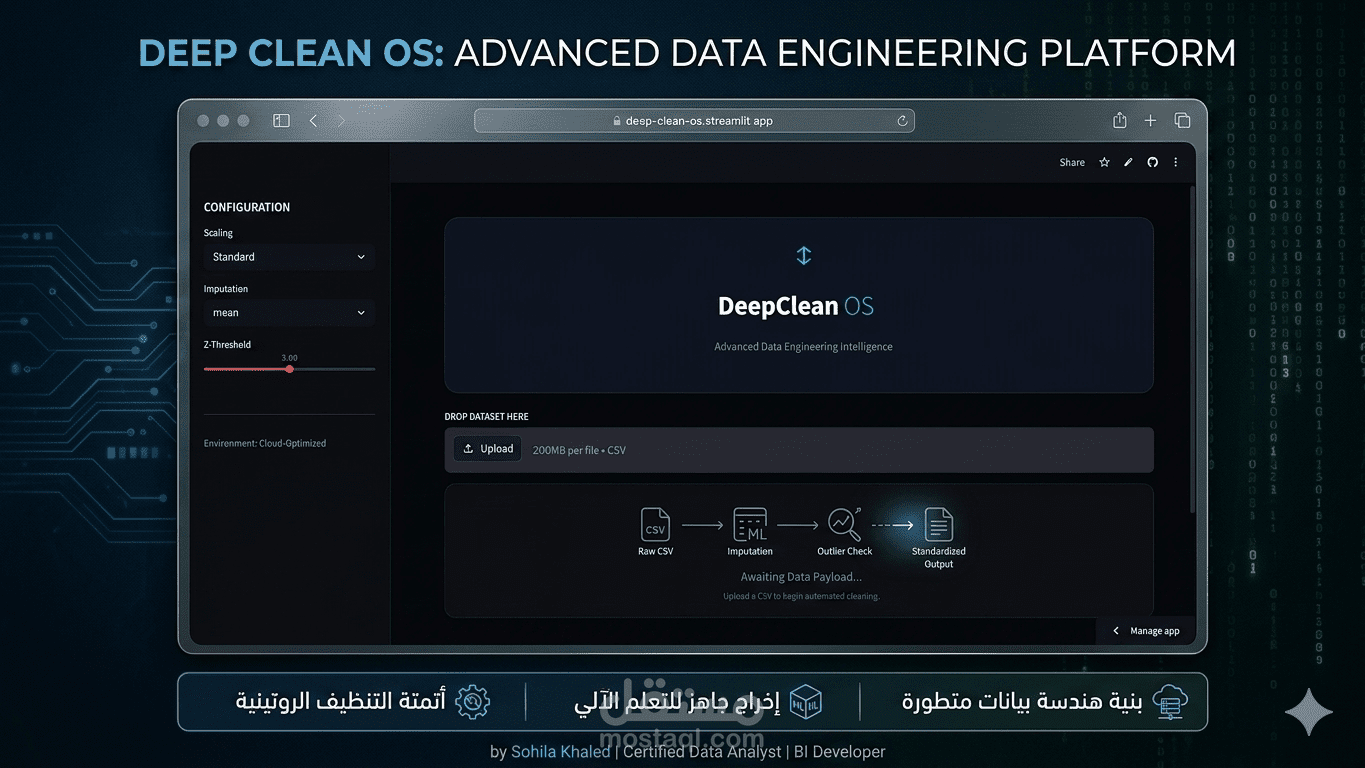This screenshot has height=768, width=1365.
Task: Click the "CONFIGURATION" sidebar heading
Action: click(x=247, y=207)
